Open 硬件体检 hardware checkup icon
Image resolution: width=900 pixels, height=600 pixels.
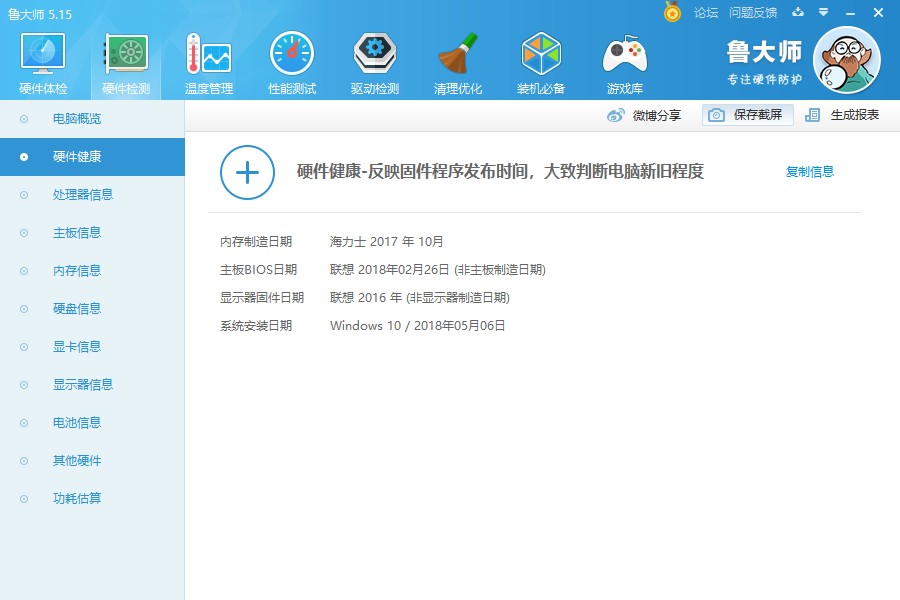[43, 53]
